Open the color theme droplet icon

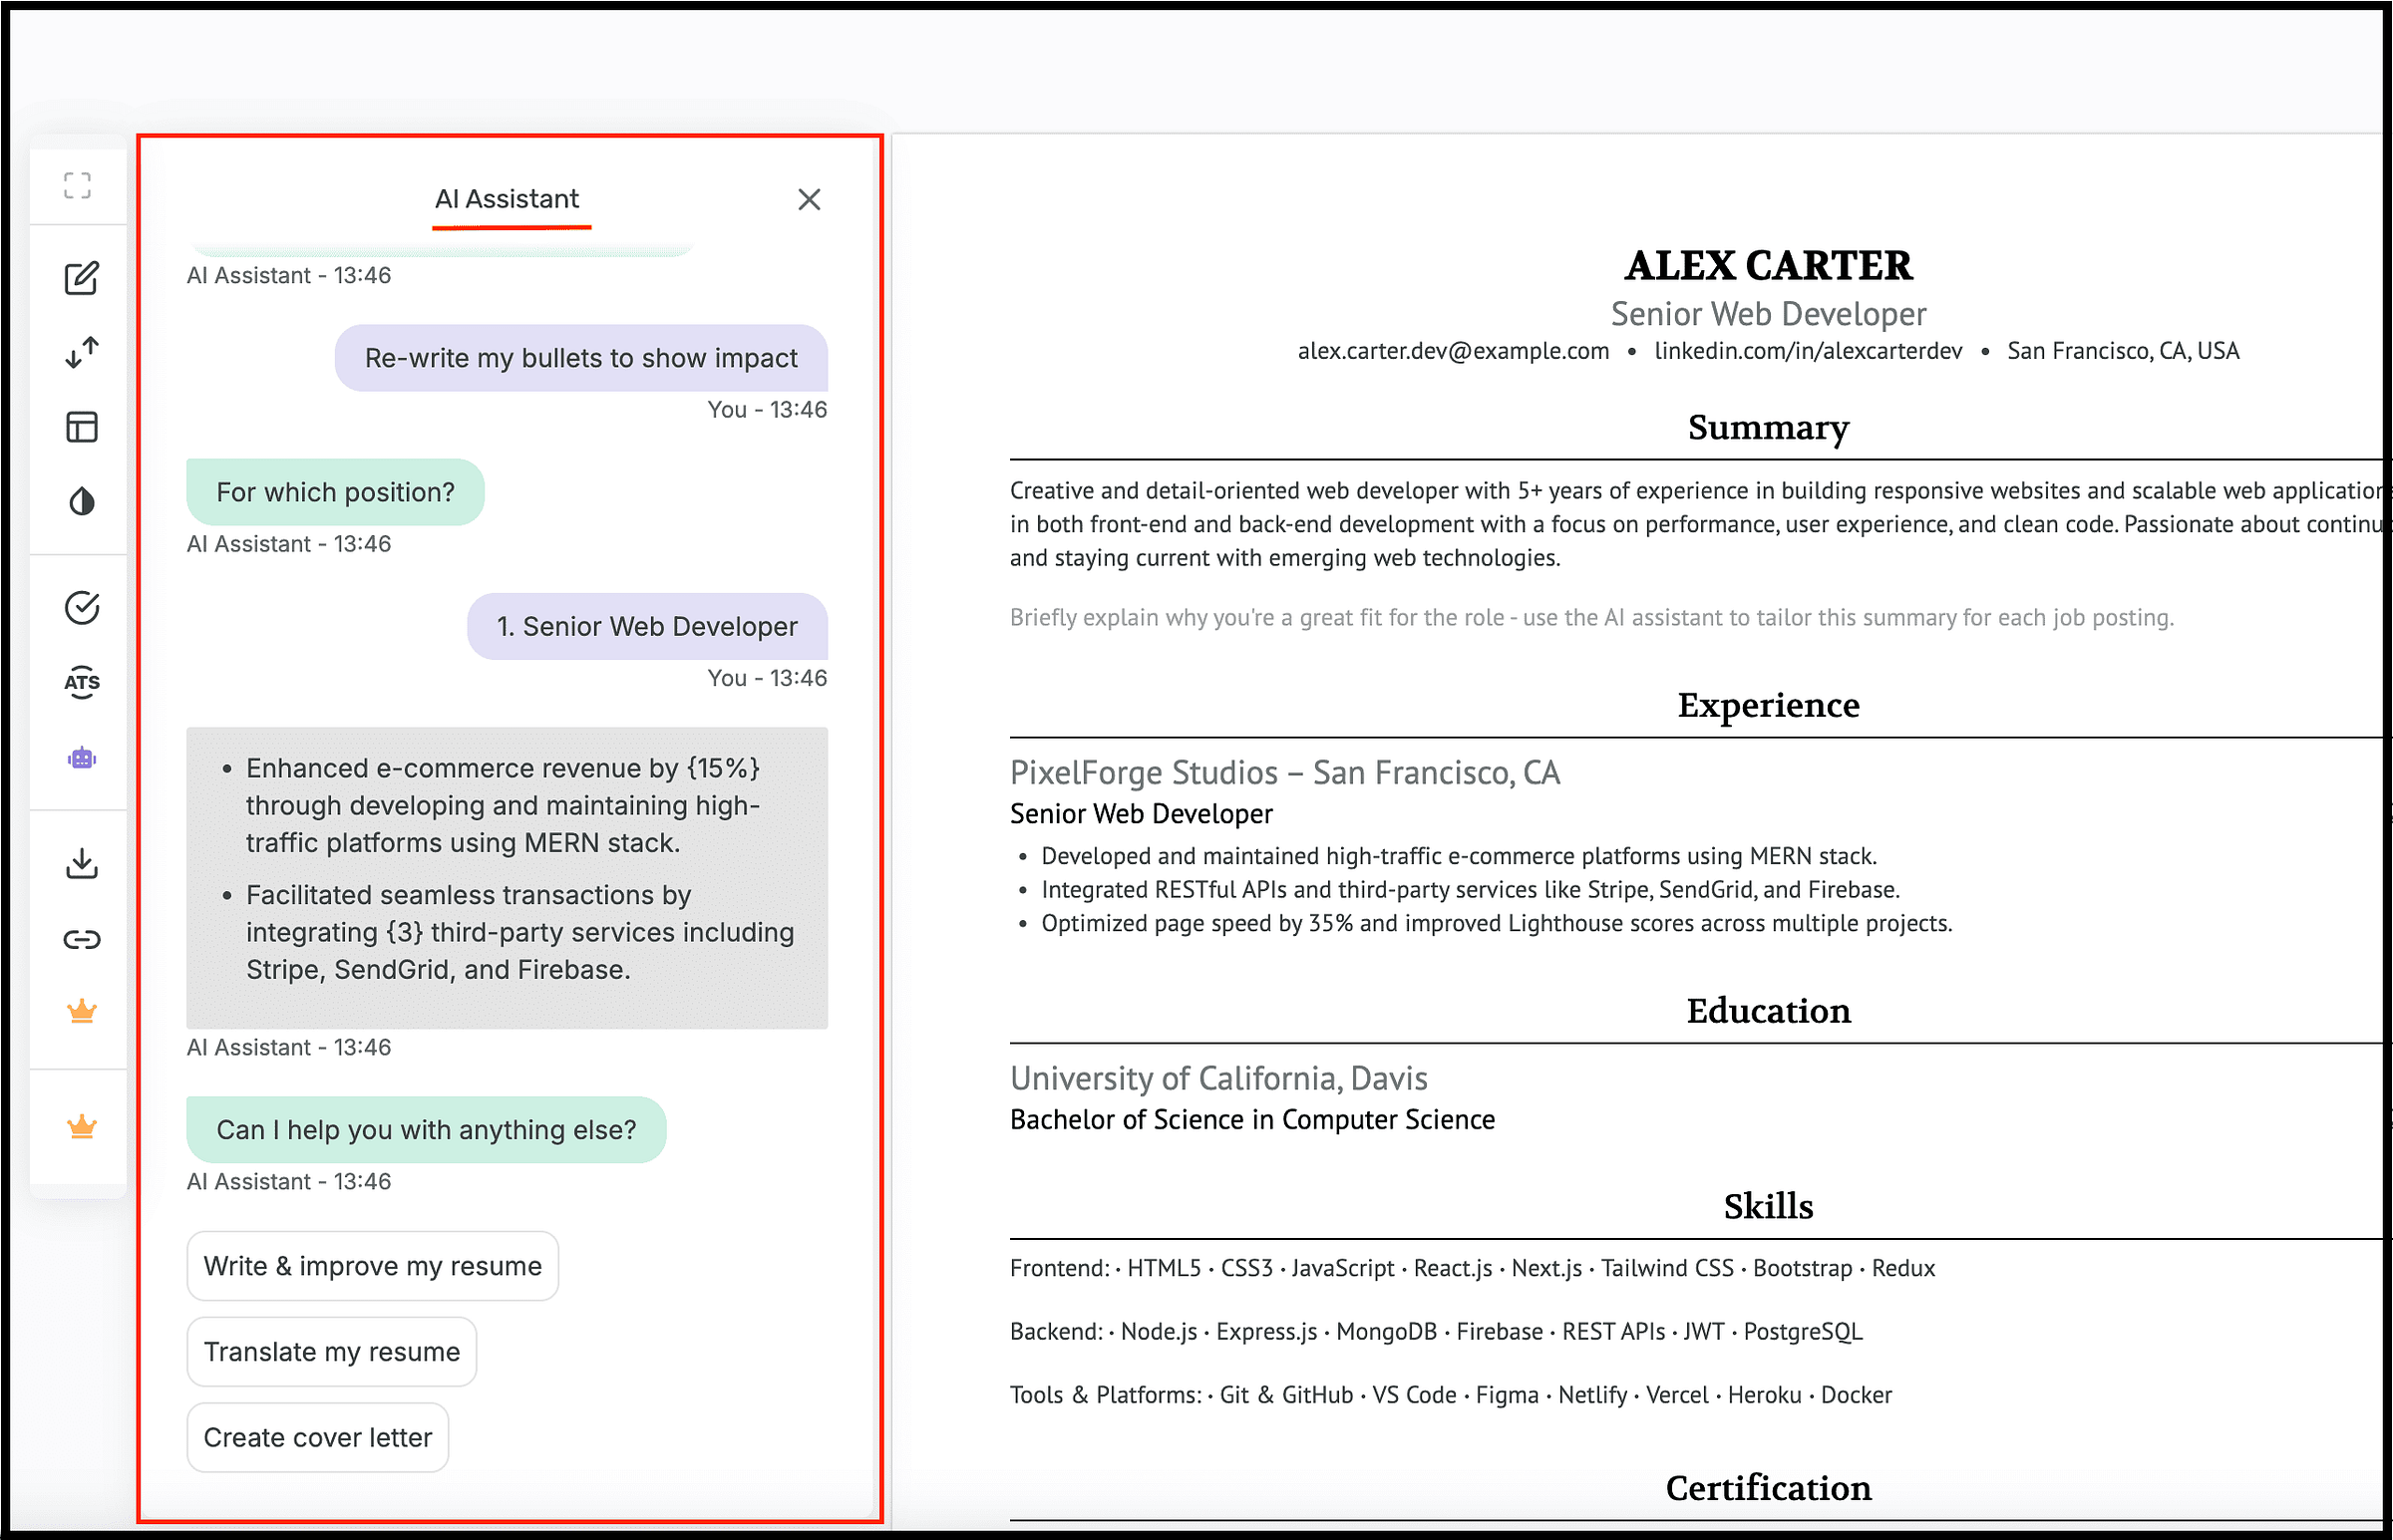pos(81,501)
